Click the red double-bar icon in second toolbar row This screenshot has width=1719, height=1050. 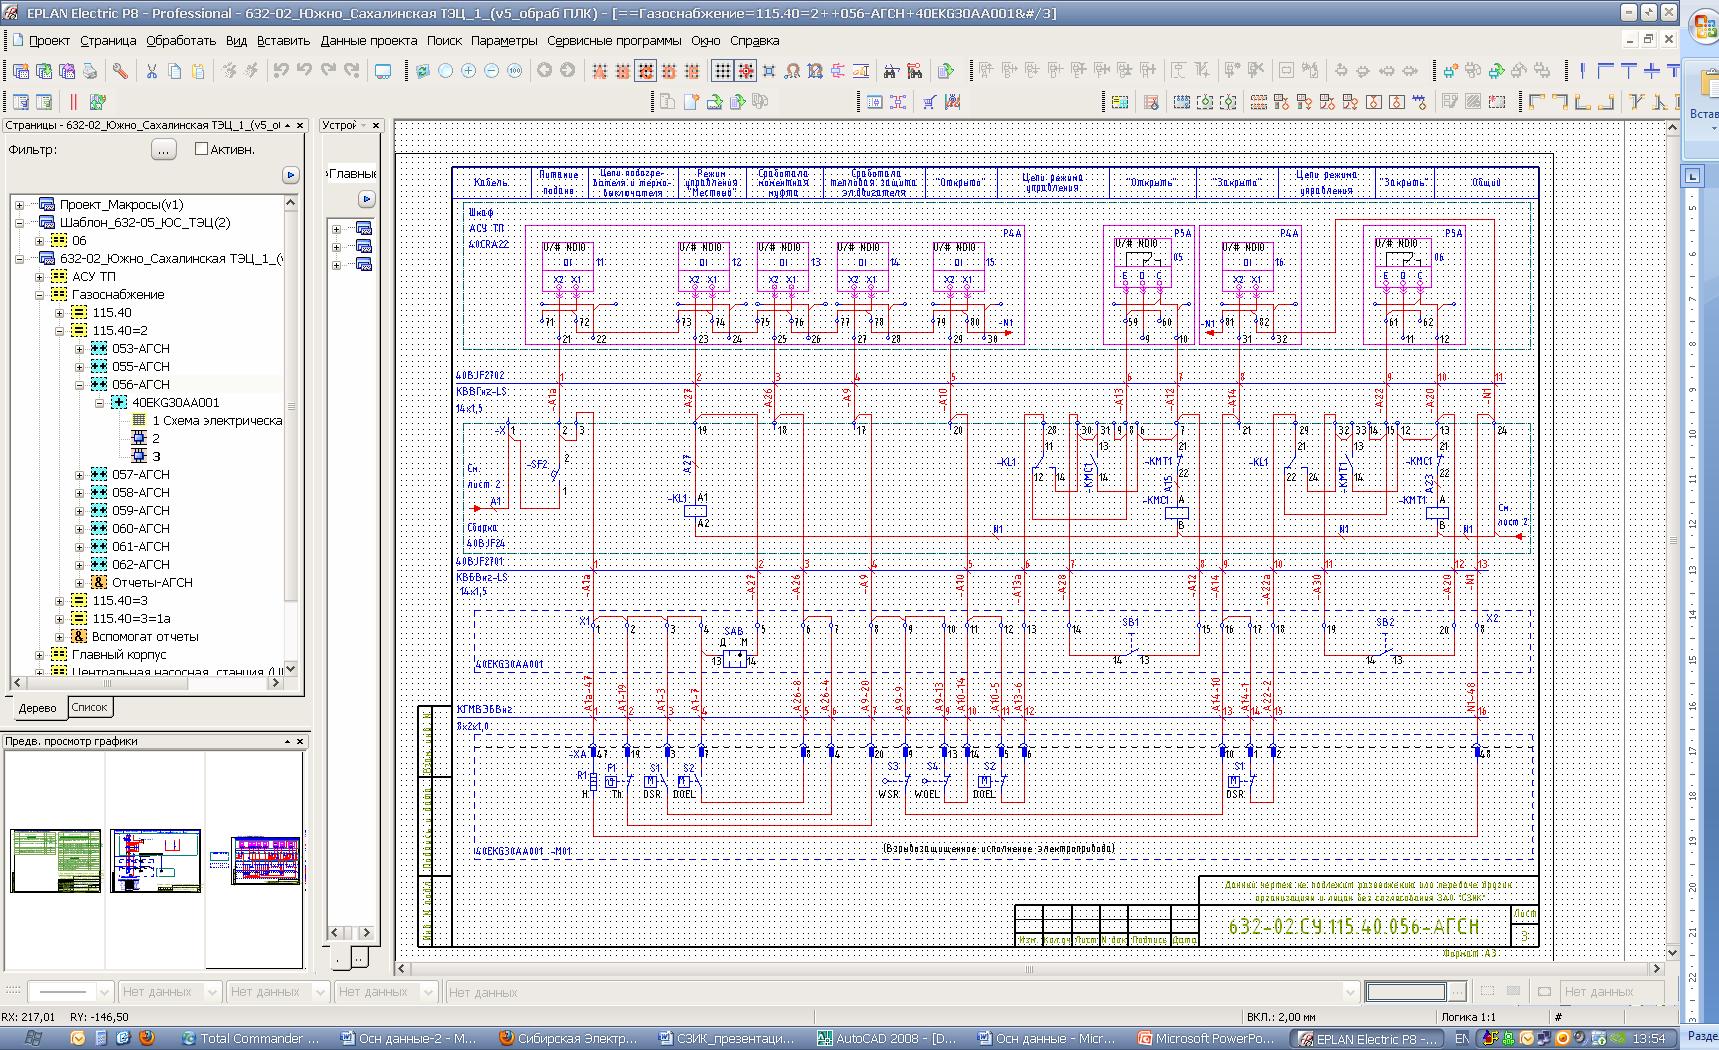[73, 102]
